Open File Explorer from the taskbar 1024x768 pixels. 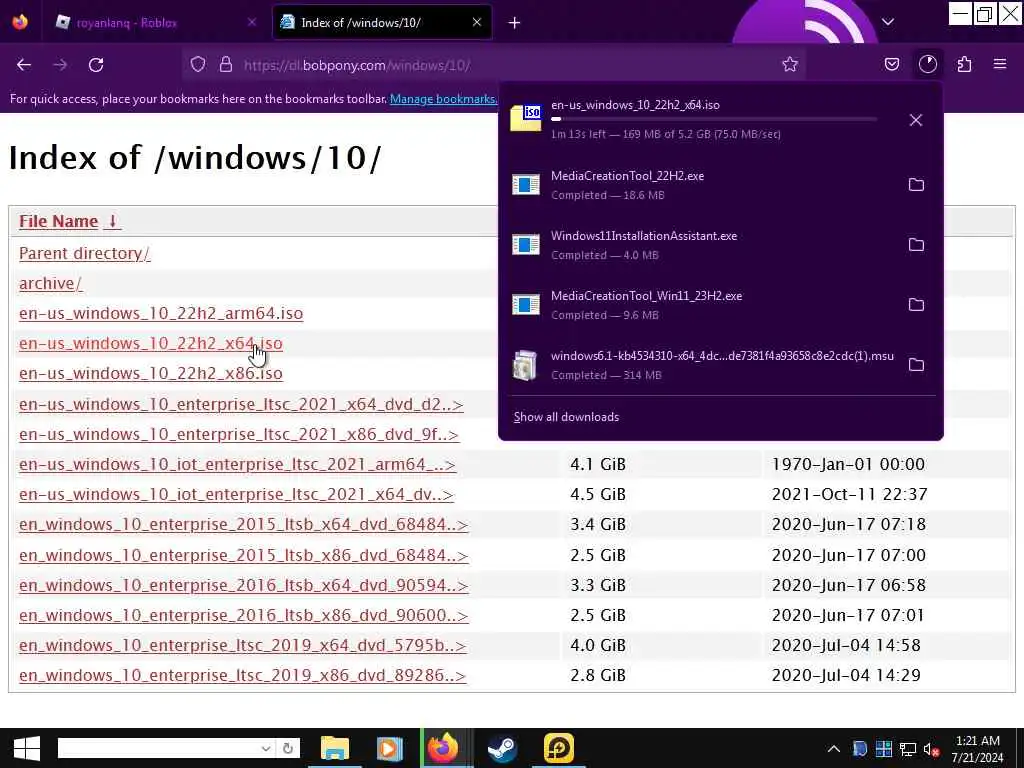[334, 748]
